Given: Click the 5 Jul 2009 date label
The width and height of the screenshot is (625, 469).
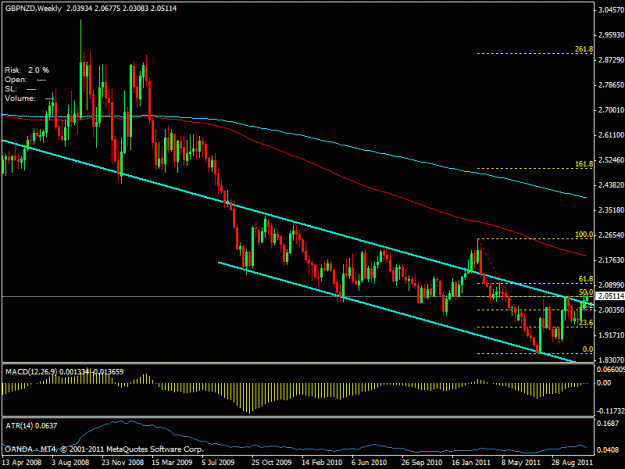Looking at the screenshot, I should tap(218, 463).
